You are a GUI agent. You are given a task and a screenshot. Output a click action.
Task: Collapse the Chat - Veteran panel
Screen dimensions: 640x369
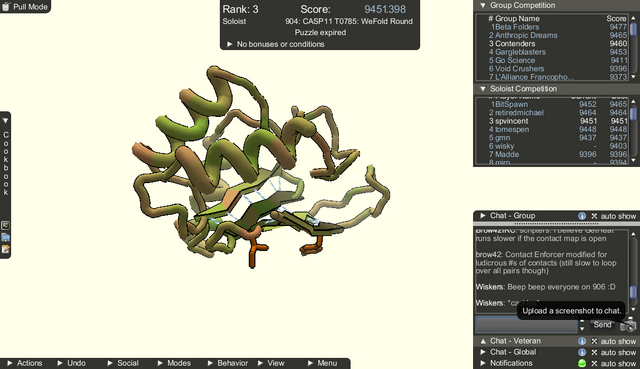483,341
